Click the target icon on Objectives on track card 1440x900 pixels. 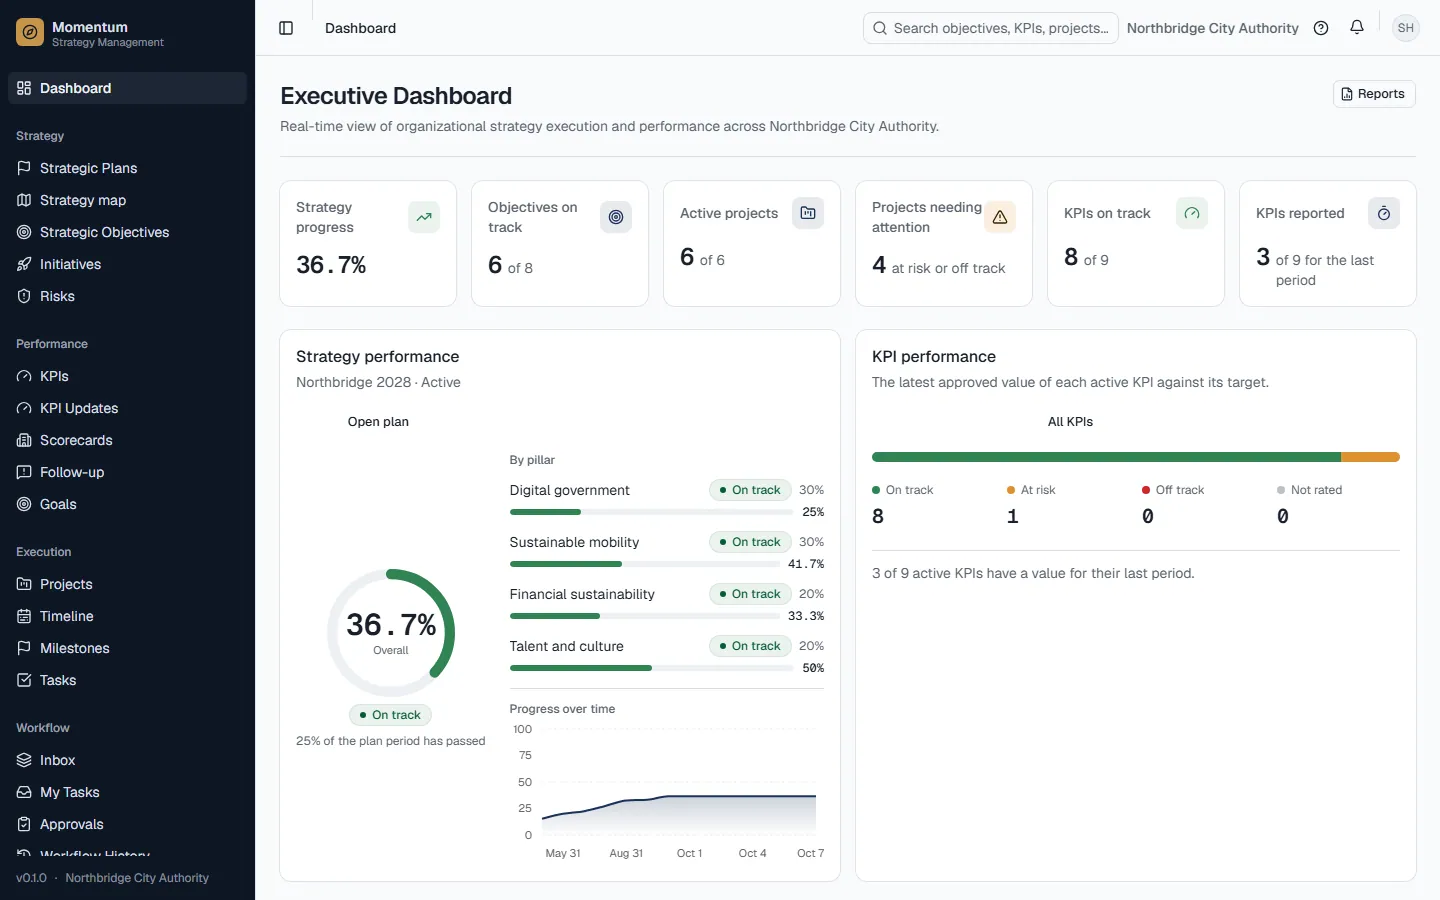pyautogui.click(x=616, y=217)
